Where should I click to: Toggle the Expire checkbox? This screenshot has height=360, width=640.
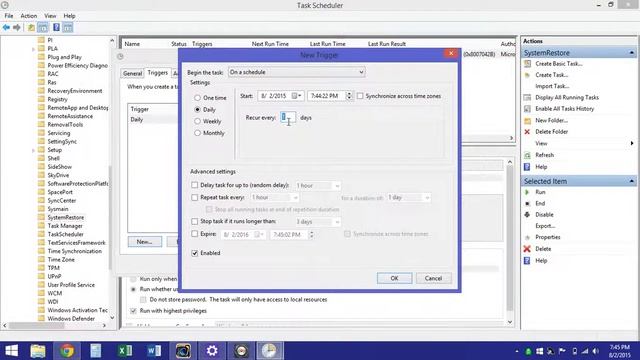pyautogui.click(x=195, y=234)
